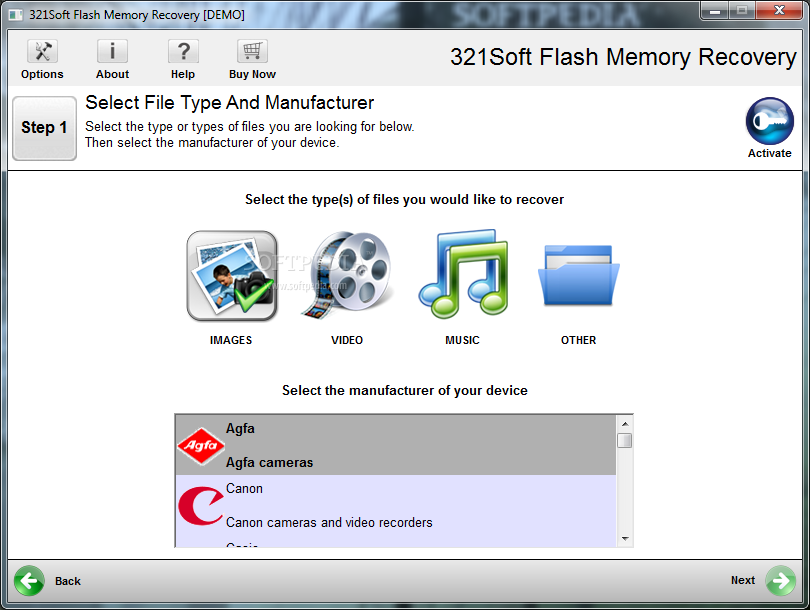Image resolution: width=810 pixels, height=610 pixels.
Task: Select the Agfa cameras manufacturer row
Action: point(396,445)
